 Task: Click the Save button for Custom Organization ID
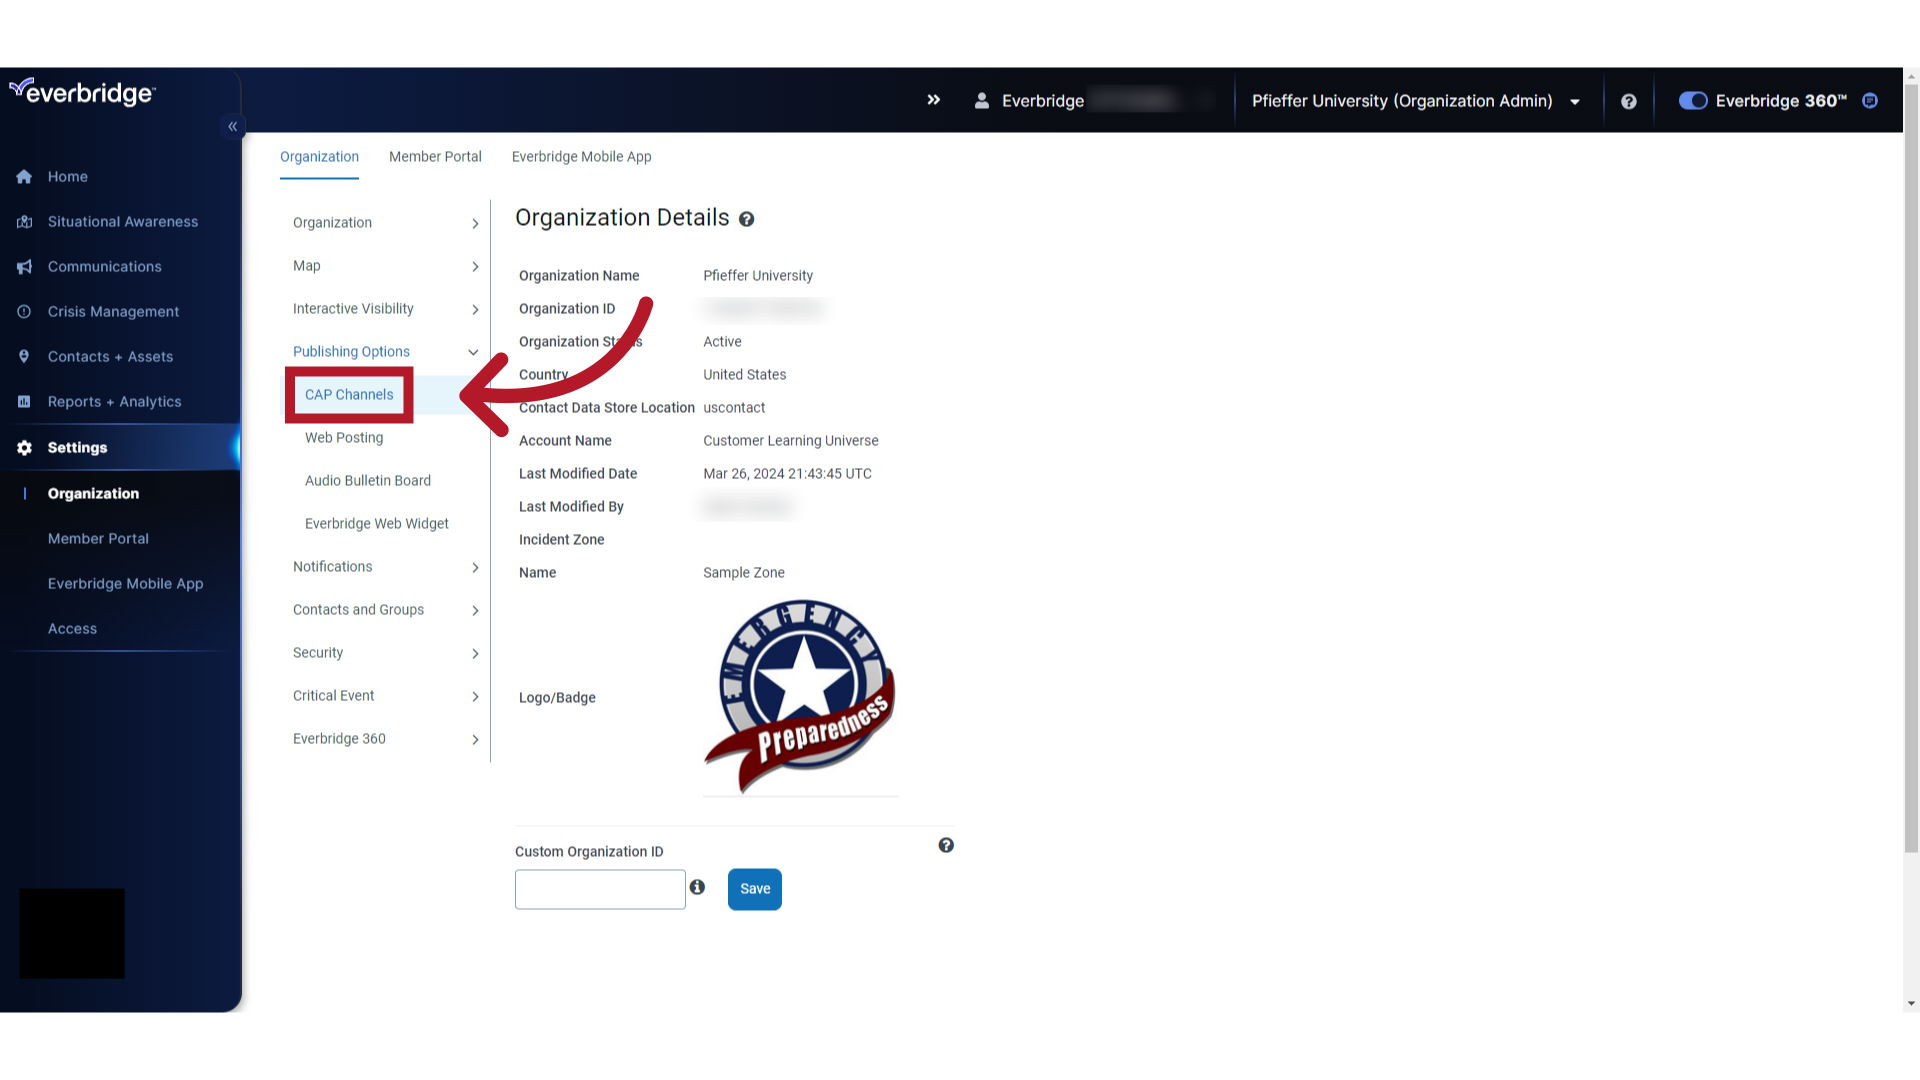pos(754,887)
